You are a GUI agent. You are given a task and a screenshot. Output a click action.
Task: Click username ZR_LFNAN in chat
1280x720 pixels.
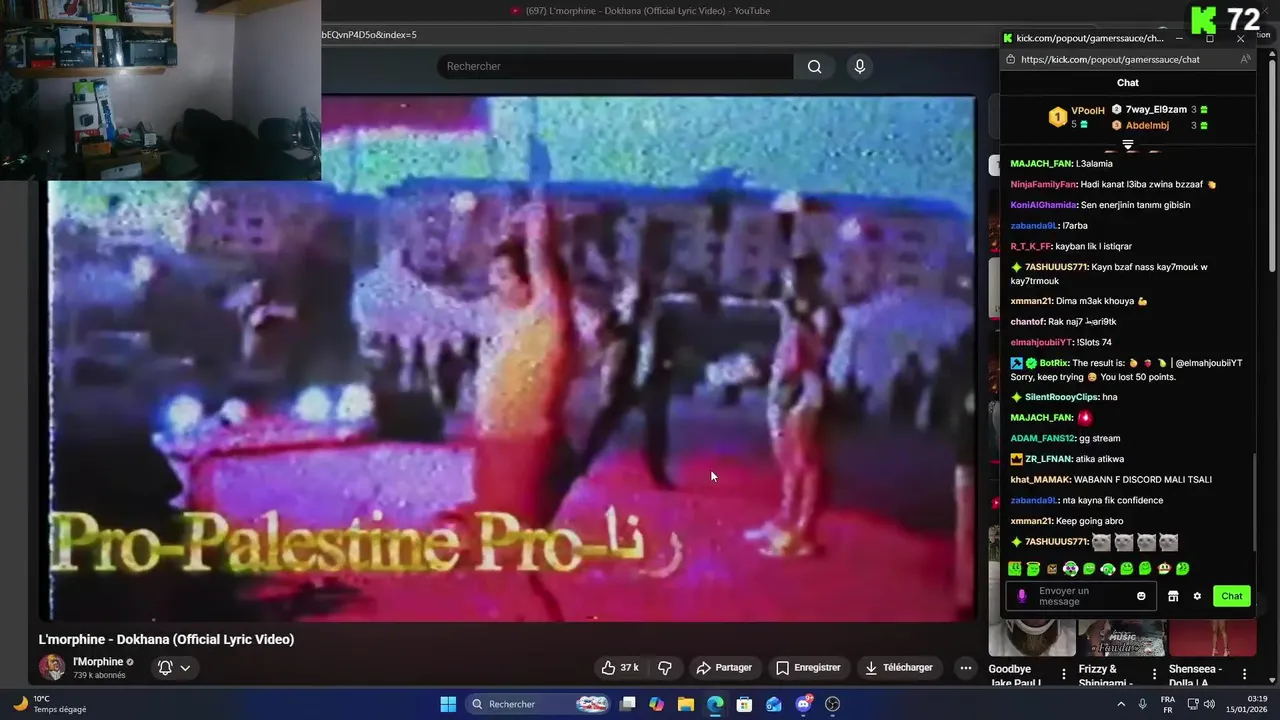click(x=1048, y=459)
